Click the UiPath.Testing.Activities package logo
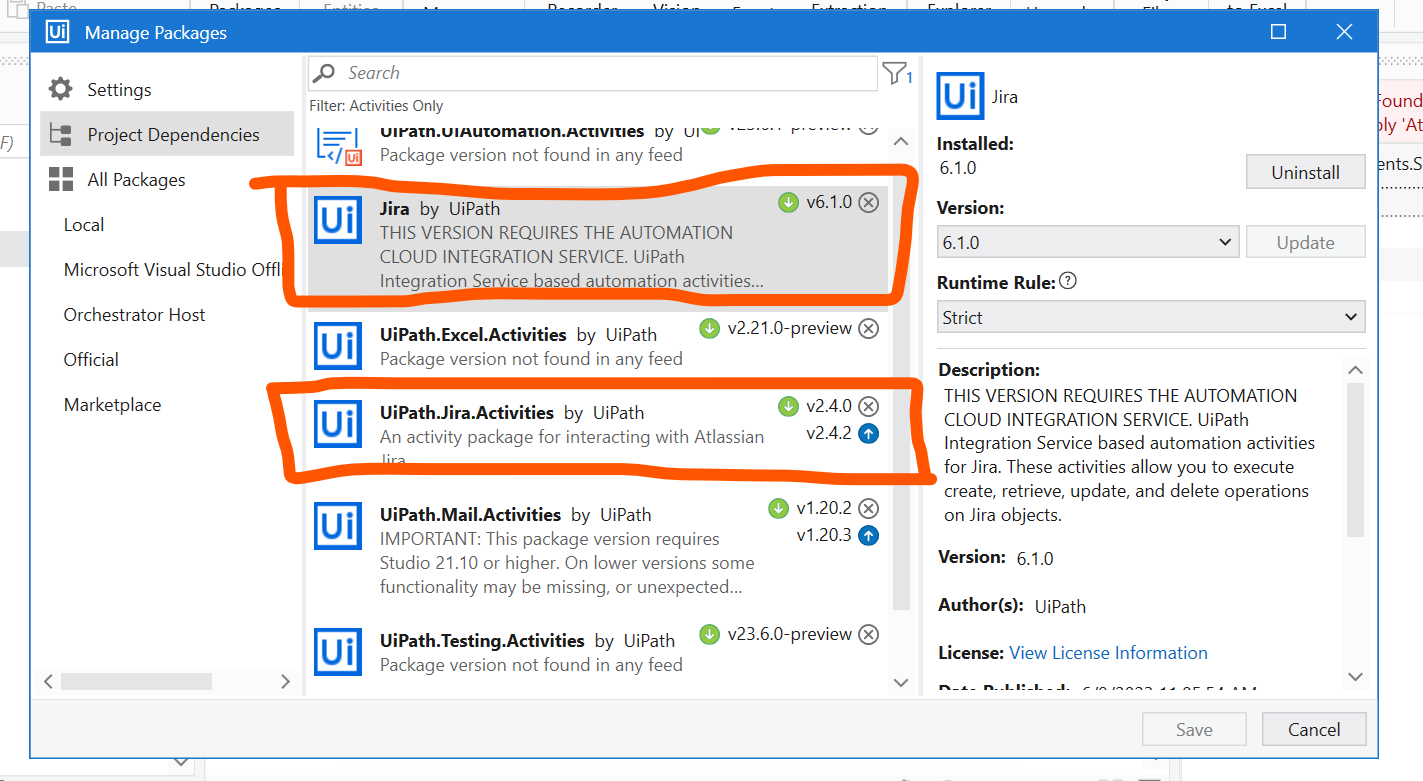The image size is (1423, 781). click(338, 652)
